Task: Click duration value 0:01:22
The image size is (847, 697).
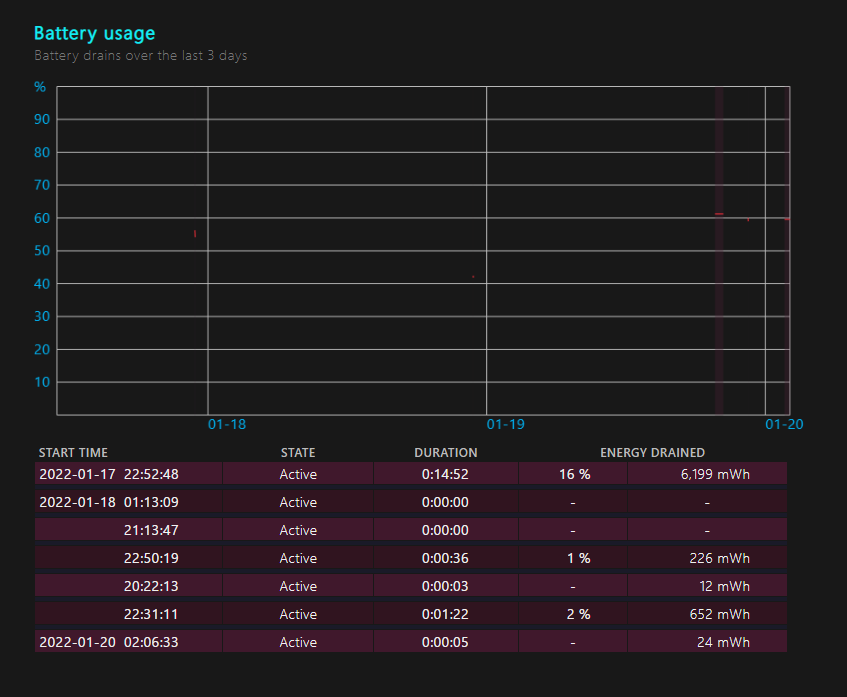Action: [x=445, y=614]
